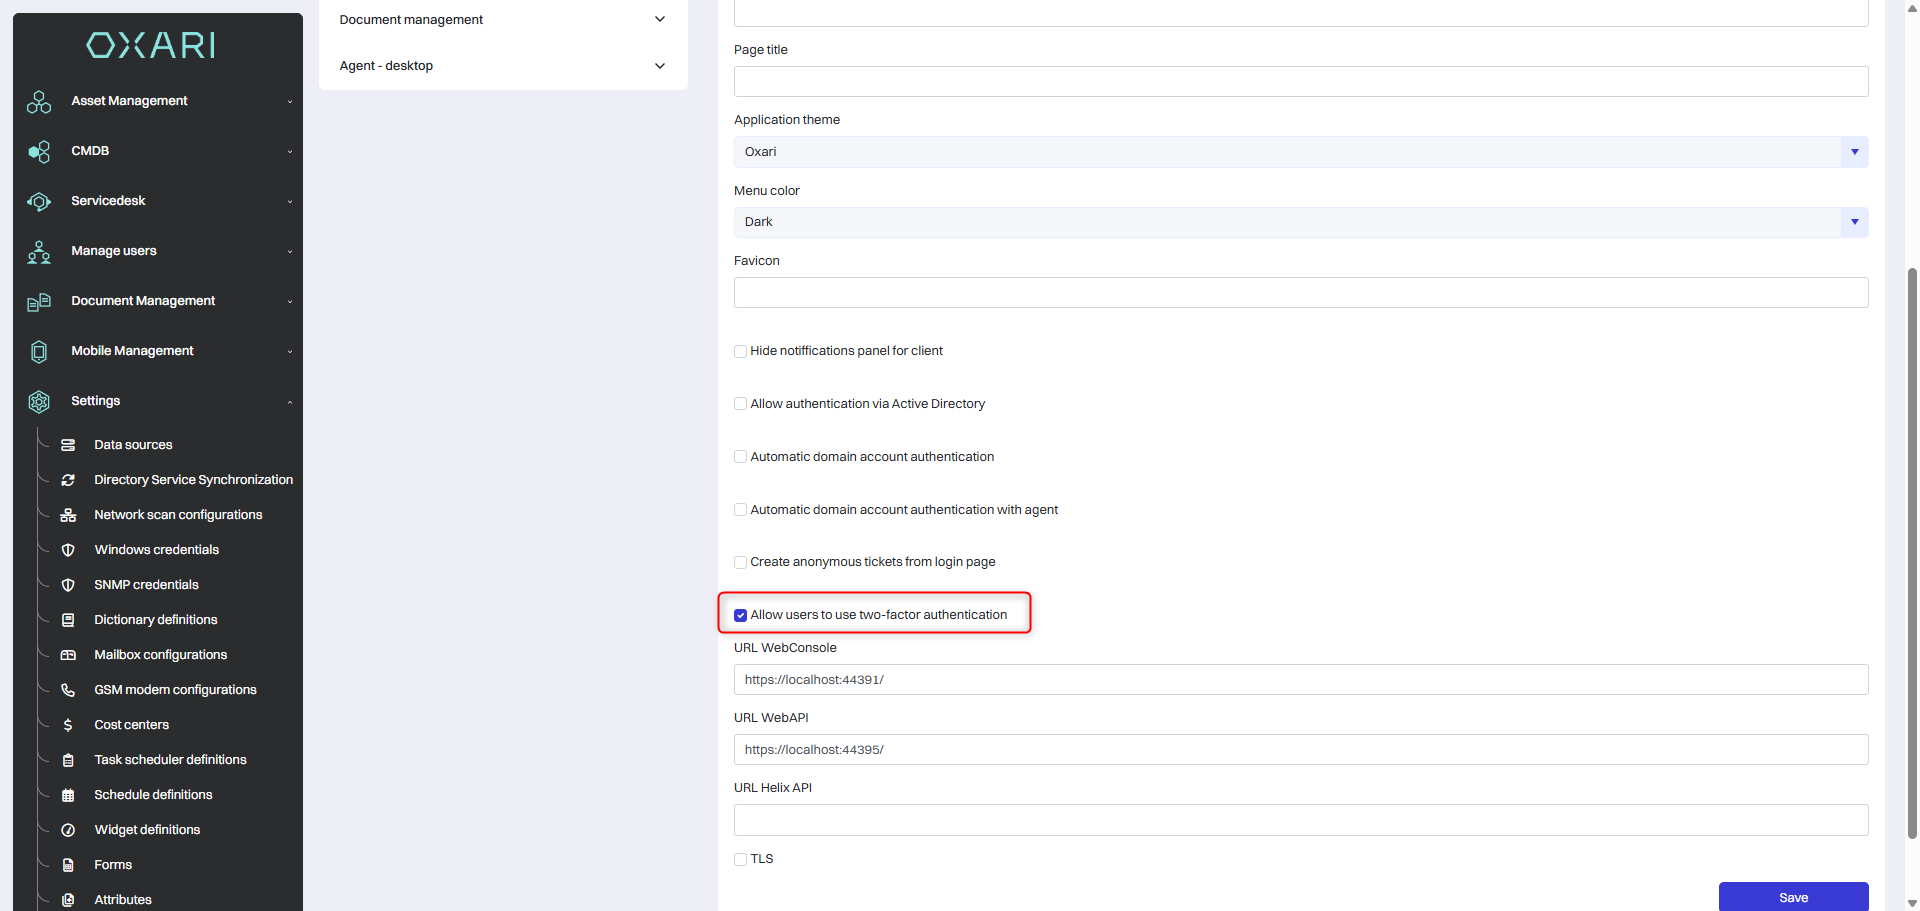Click the Servicedesk sidebar icon
This screenshot has height=911, width=1920.
click(39, 202)
